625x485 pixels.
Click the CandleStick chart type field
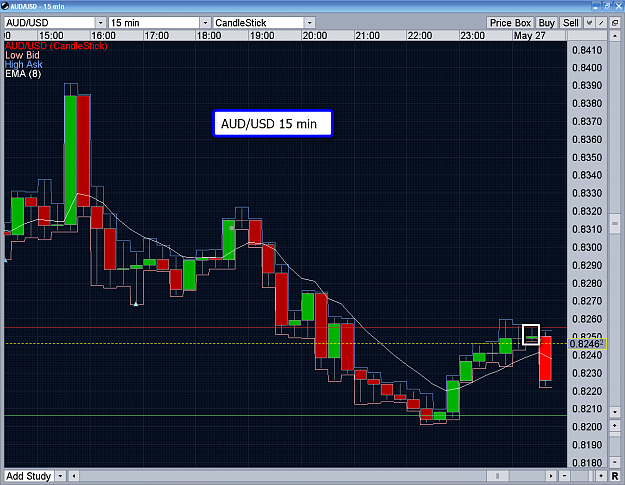pyautogui.click(x=258, y=23)
